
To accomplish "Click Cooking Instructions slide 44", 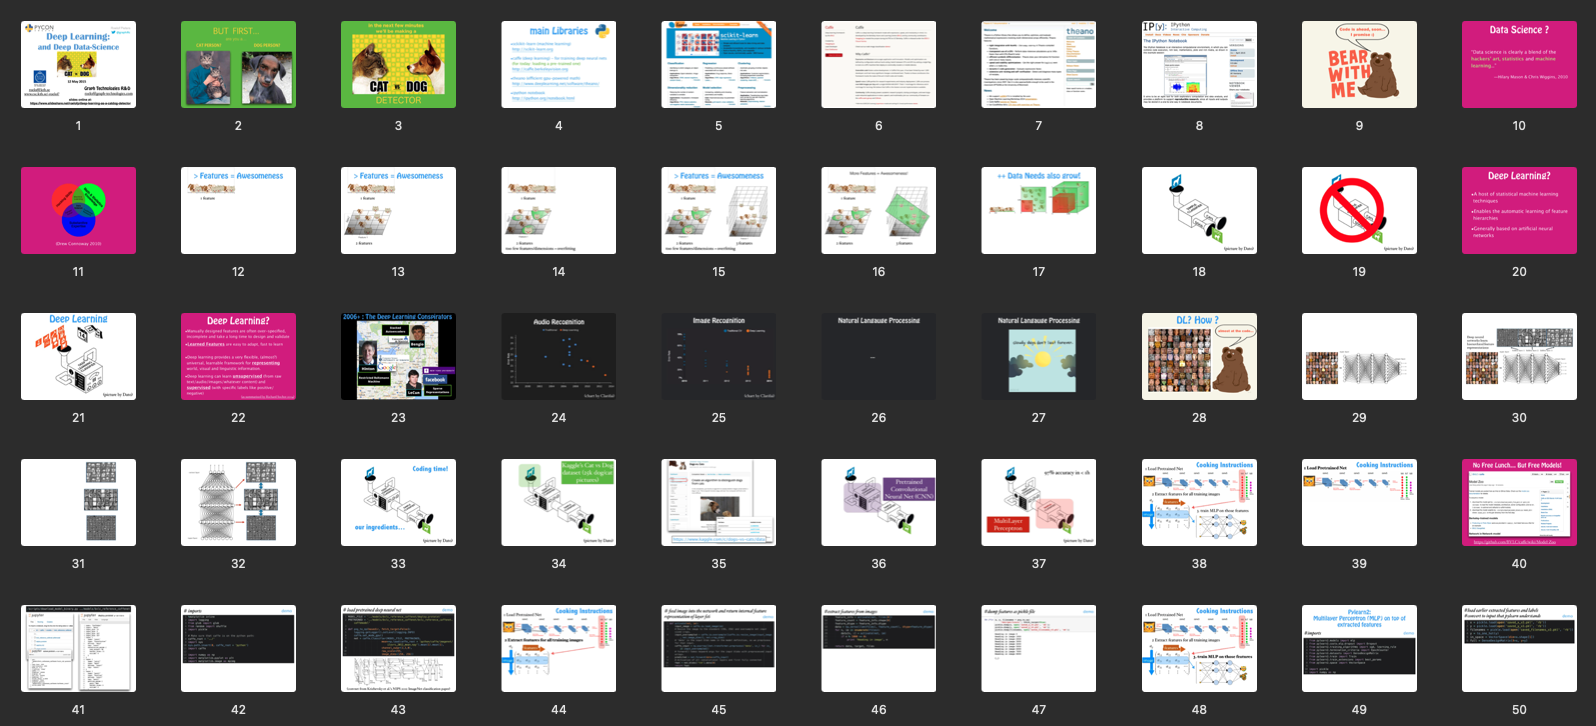I will pyautogui.click(x=558, y=648).
